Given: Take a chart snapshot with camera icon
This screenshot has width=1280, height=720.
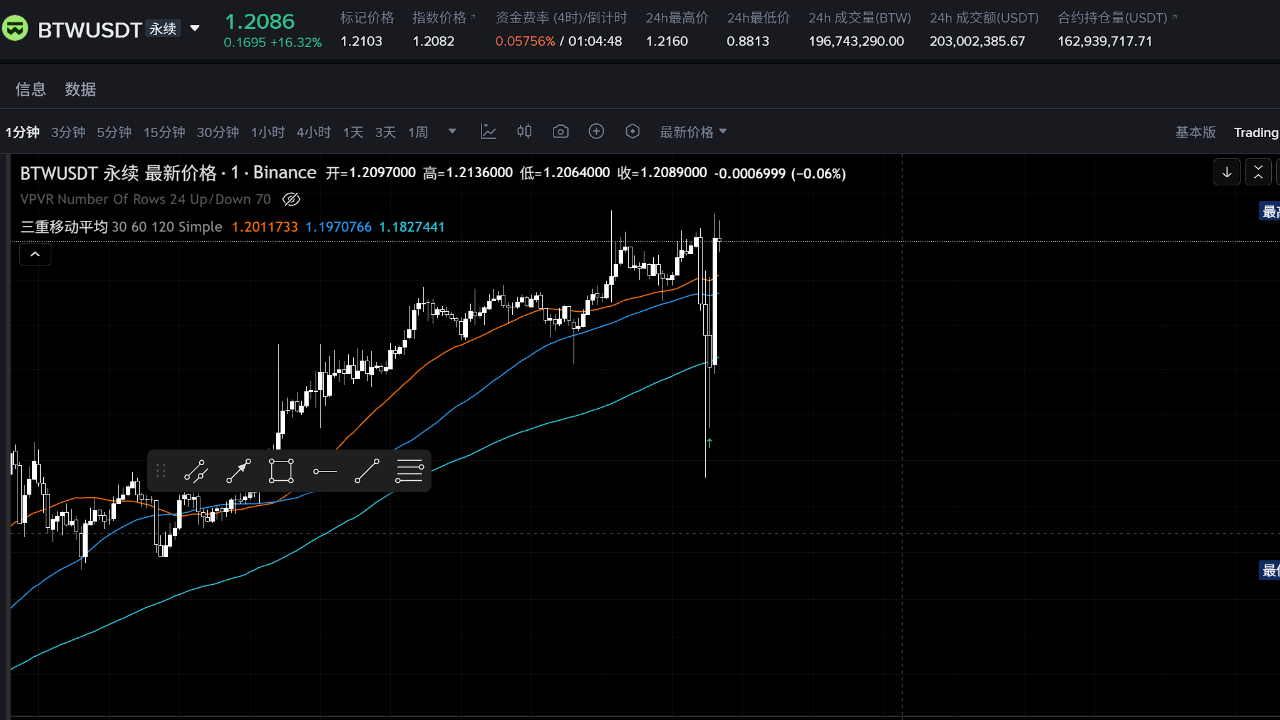Looking at the screenshot, I should [x=561, y=132].
